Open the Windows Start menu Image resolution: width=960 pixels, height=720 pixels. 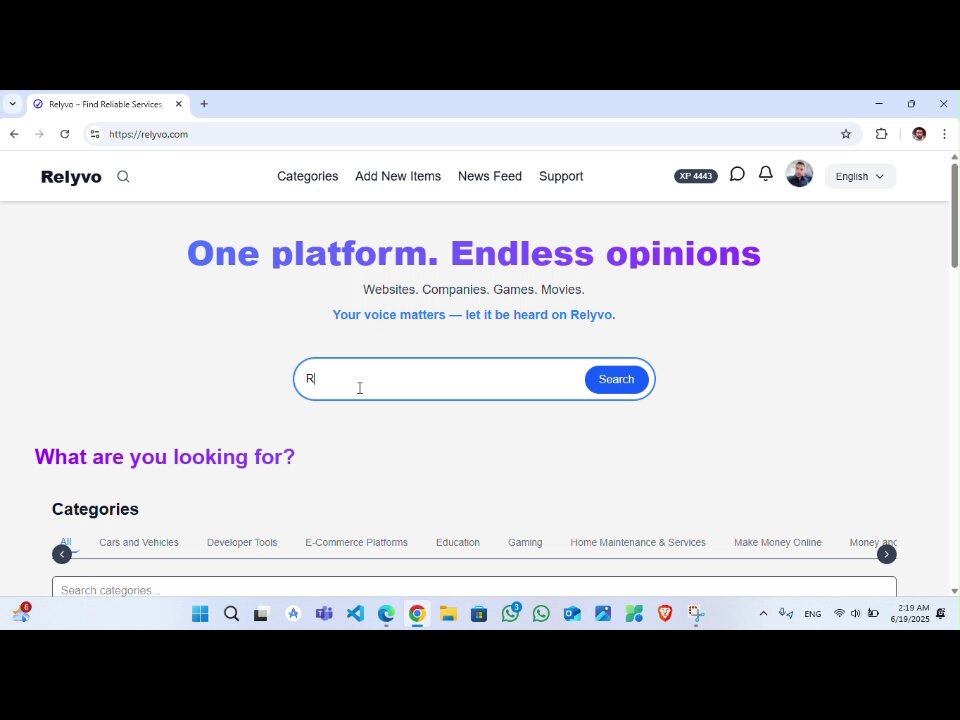pyautogui.click(x=200, y=613)
